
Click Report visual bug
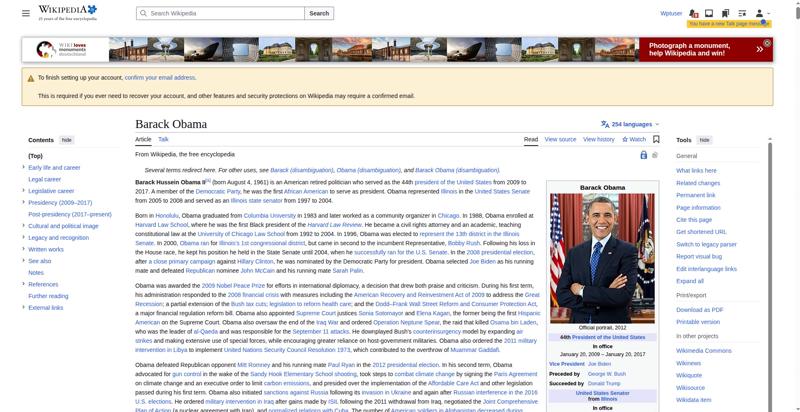coord(699,256)
